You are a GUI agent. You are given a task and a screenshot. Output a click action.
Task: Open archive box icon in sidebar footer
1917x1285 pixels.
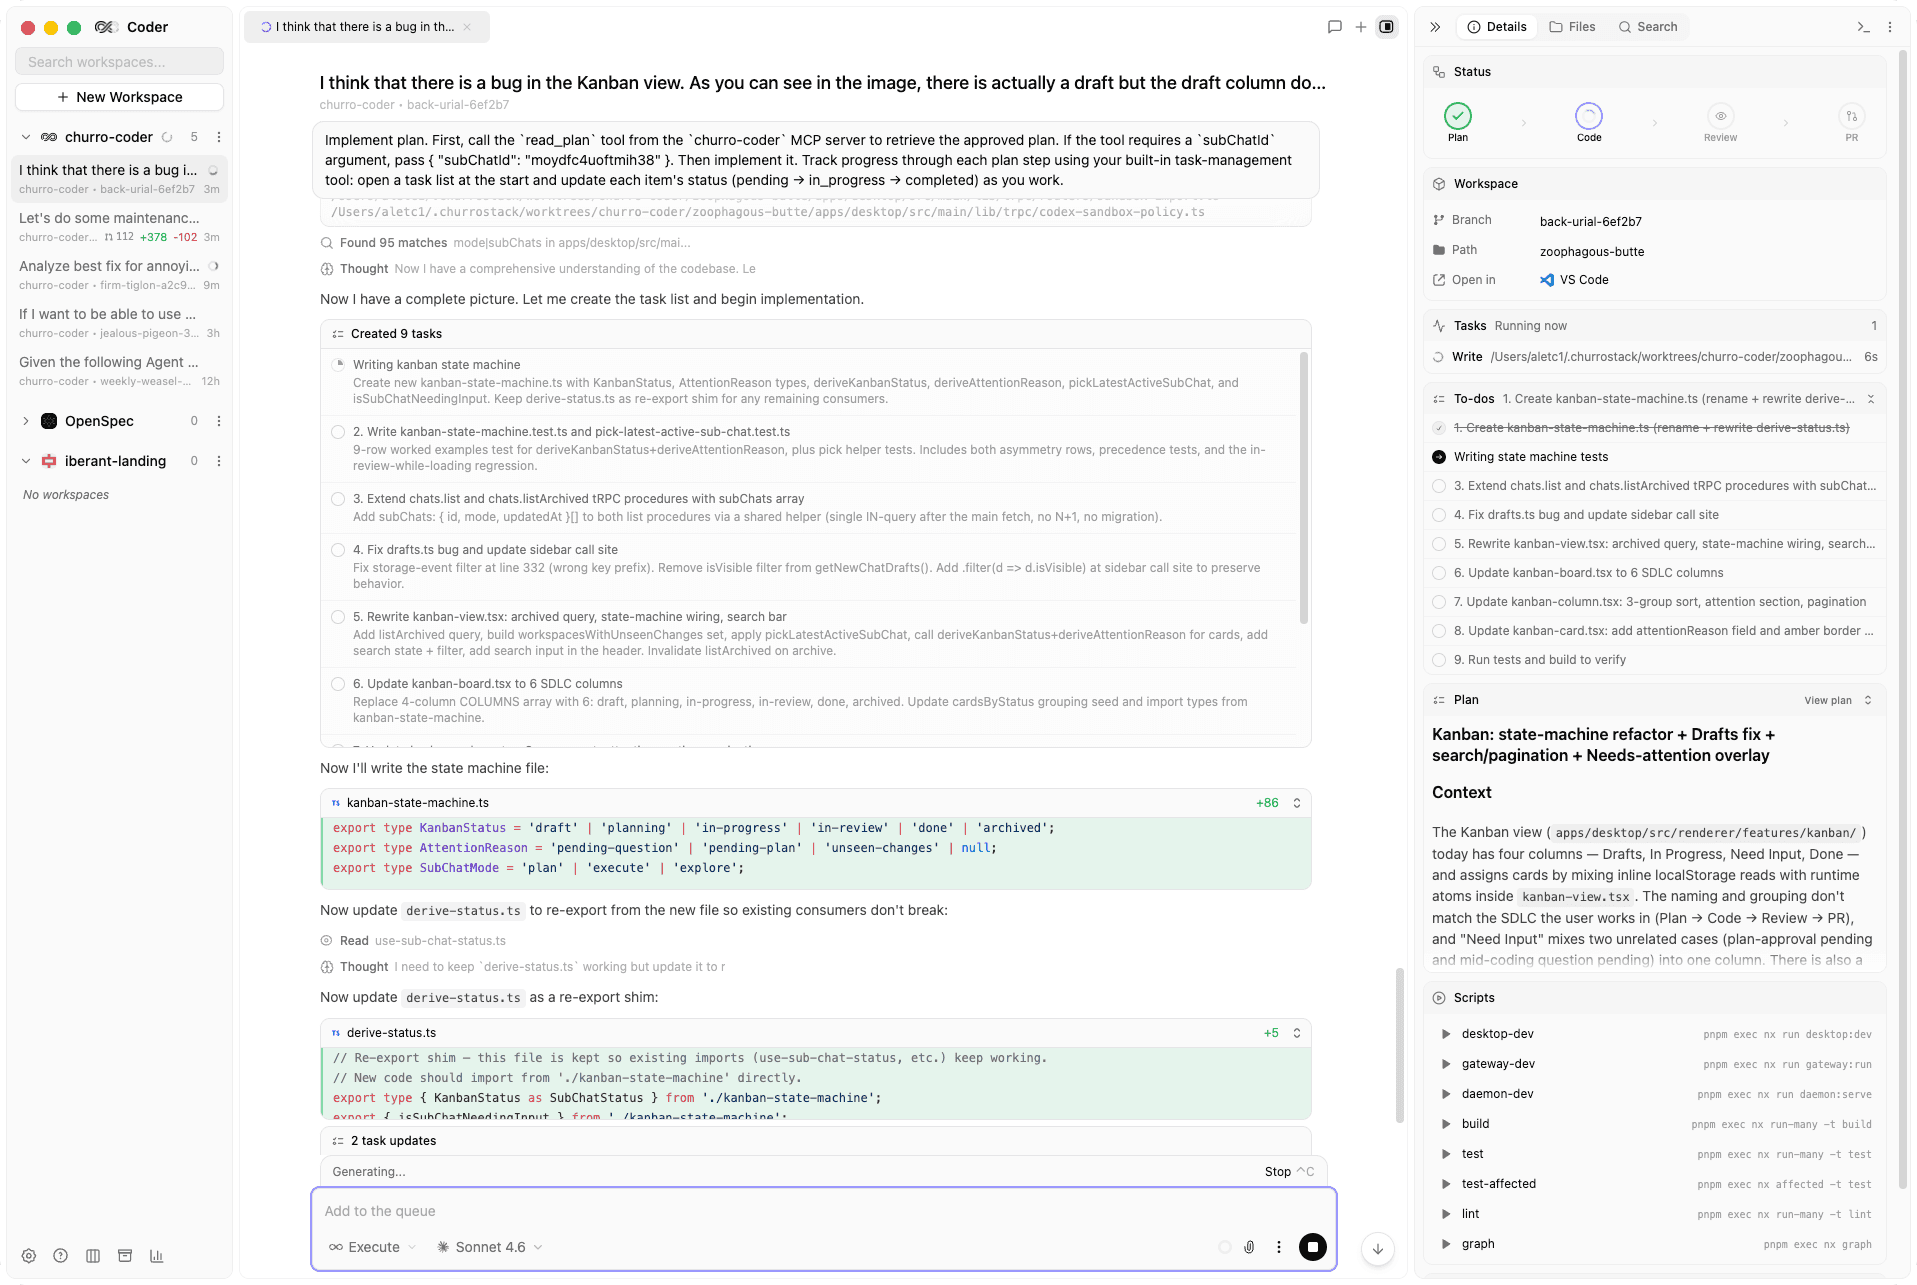tap(125, 1256)
